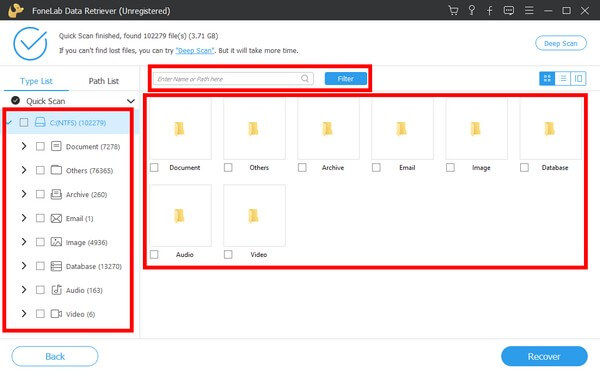
Task: Open the feedback chat icon
Action: point(509,10)
